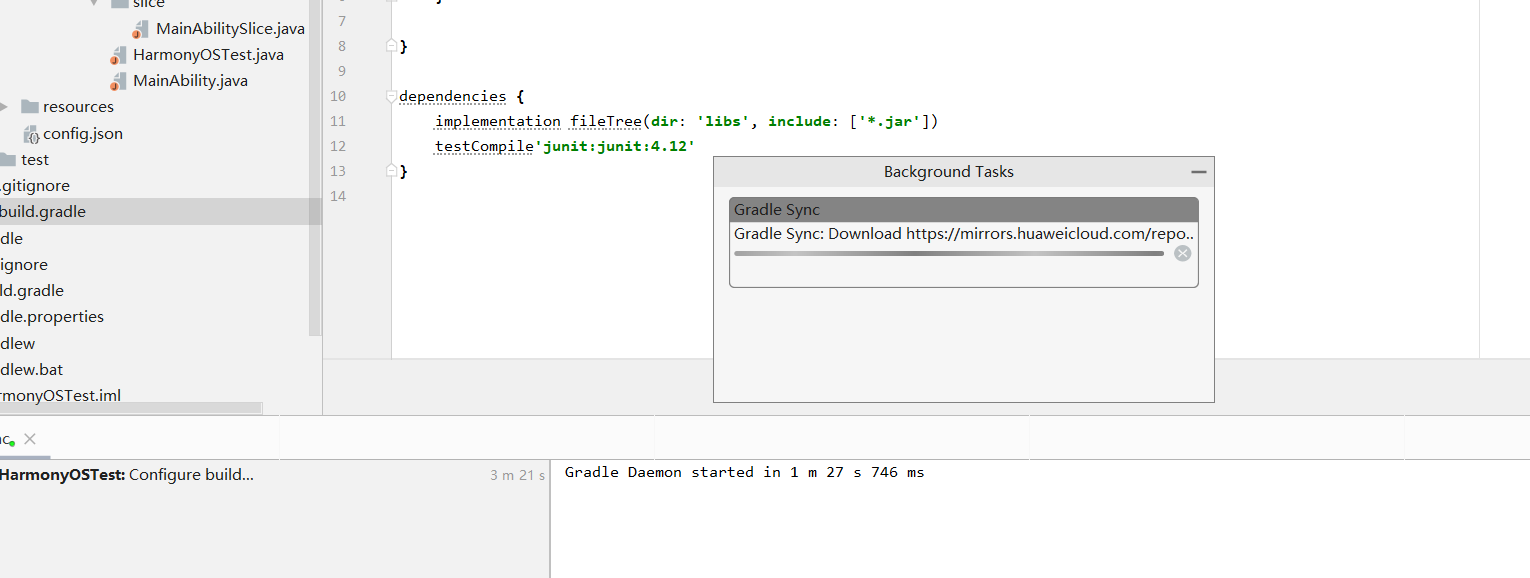Screen dimensions: 1530x578
Task: Open the .gitignore file
Action: click(36, 186)
